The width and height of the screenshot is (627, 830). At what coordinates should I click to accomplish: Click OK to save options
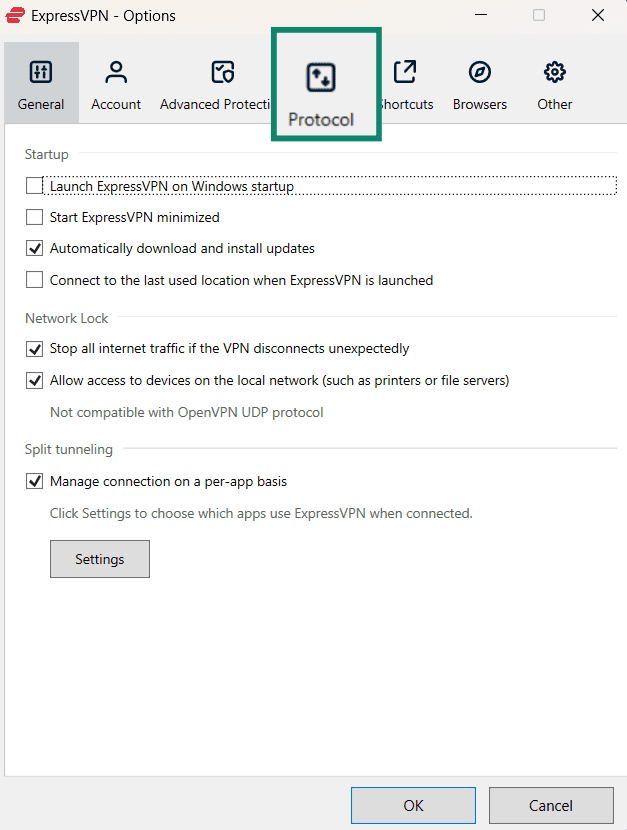tap(413, 805)
